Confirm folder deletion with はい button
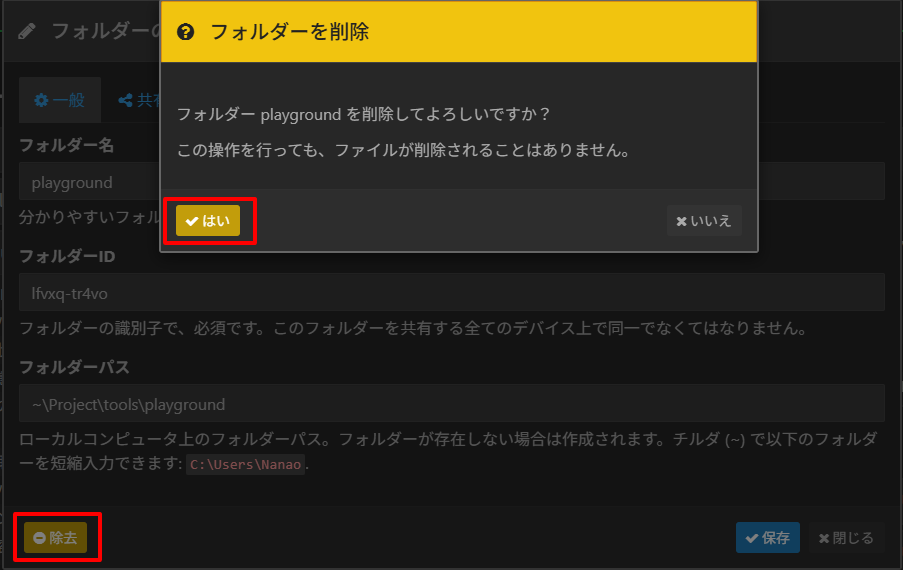Viewport: 903px width, 570px height. (x=208, y=221)
